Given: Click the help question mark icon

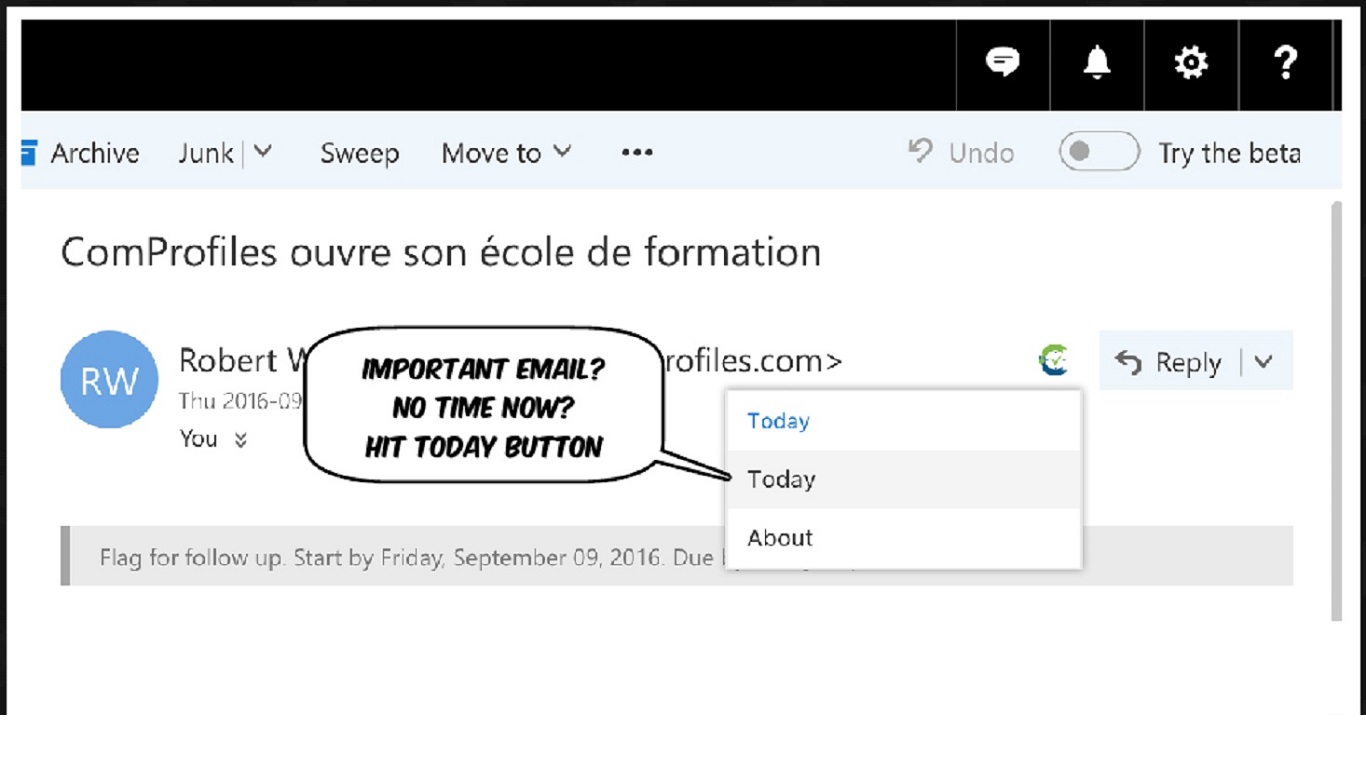Looking at the screenshot, I should point(1285,63).
